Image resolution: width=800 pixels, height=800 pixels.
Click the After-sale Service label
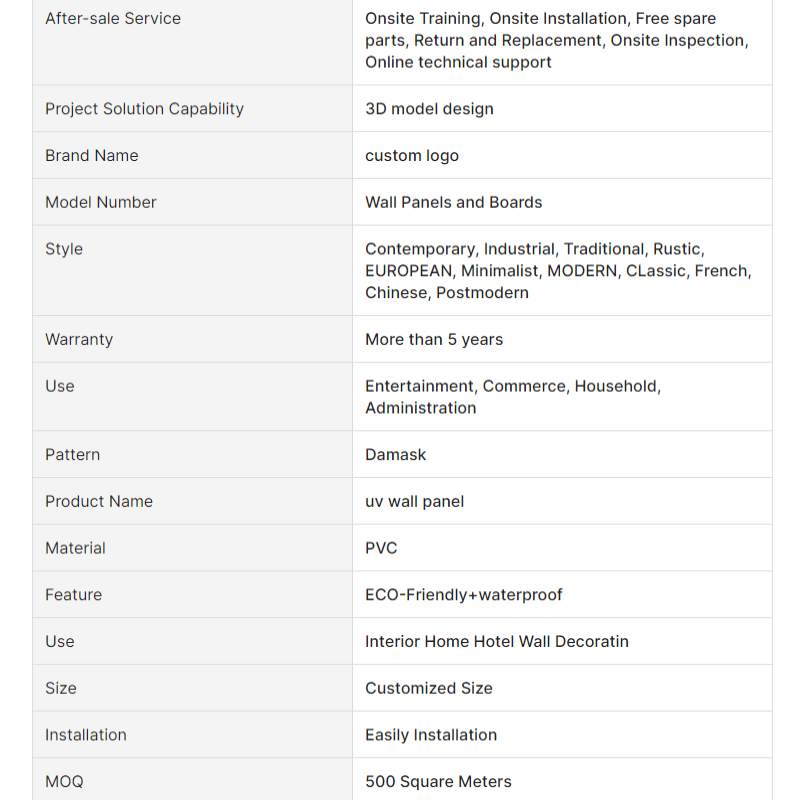(x=113, y=18)
